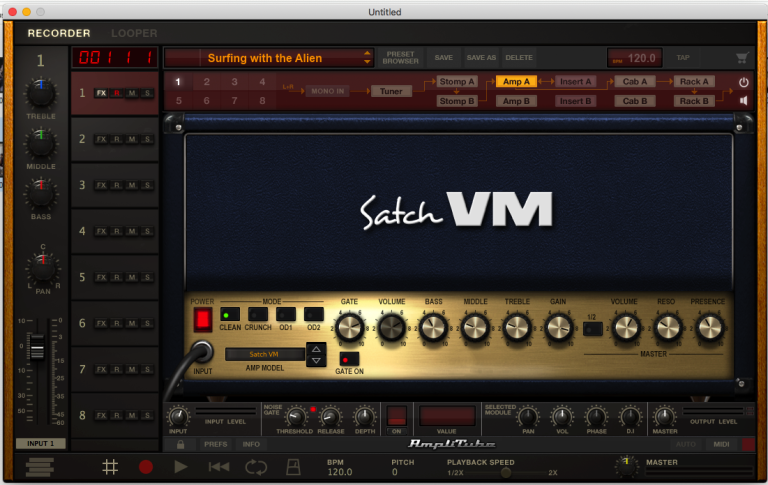Select previous amp model up arrow

click(316, 349)
